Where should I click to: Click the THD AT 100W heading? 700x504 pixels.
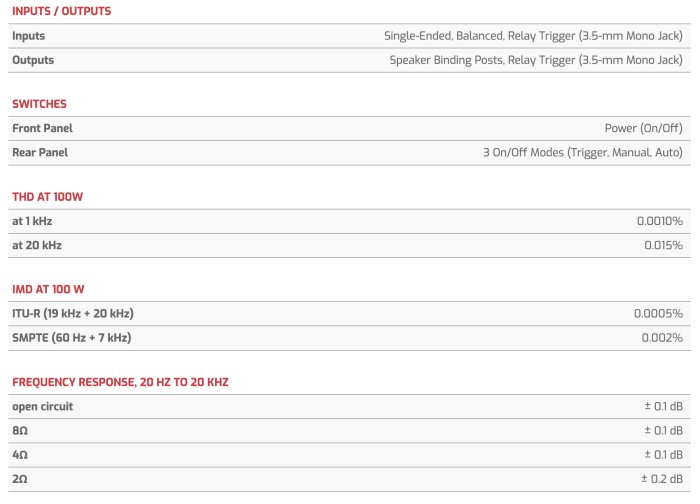pyautogui.click(x=47, y=197)
